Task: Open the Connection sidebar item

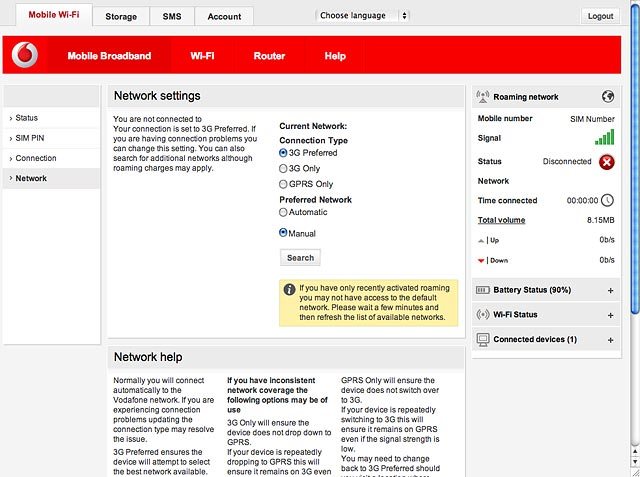Action: click(51, 158)
